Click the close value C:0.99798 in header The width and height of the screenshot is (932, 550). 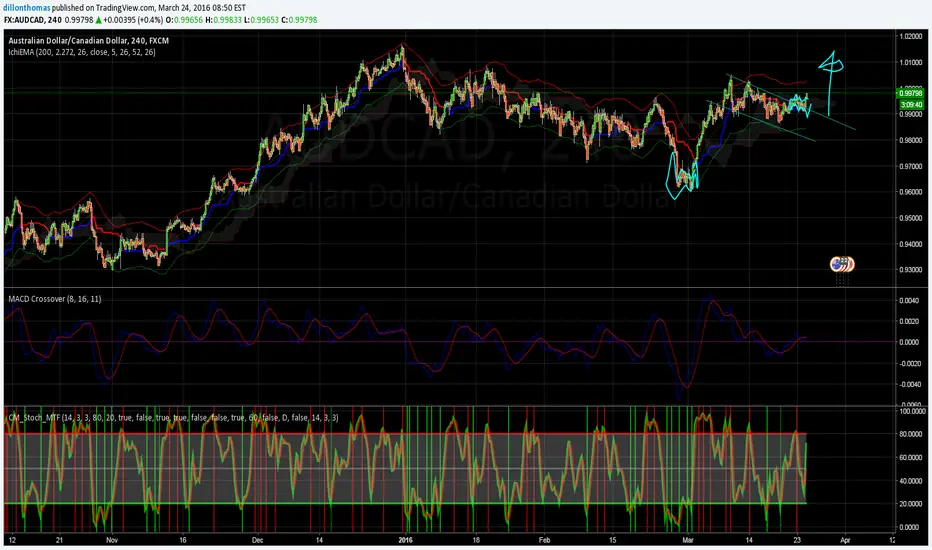click(x=299, y=20)
